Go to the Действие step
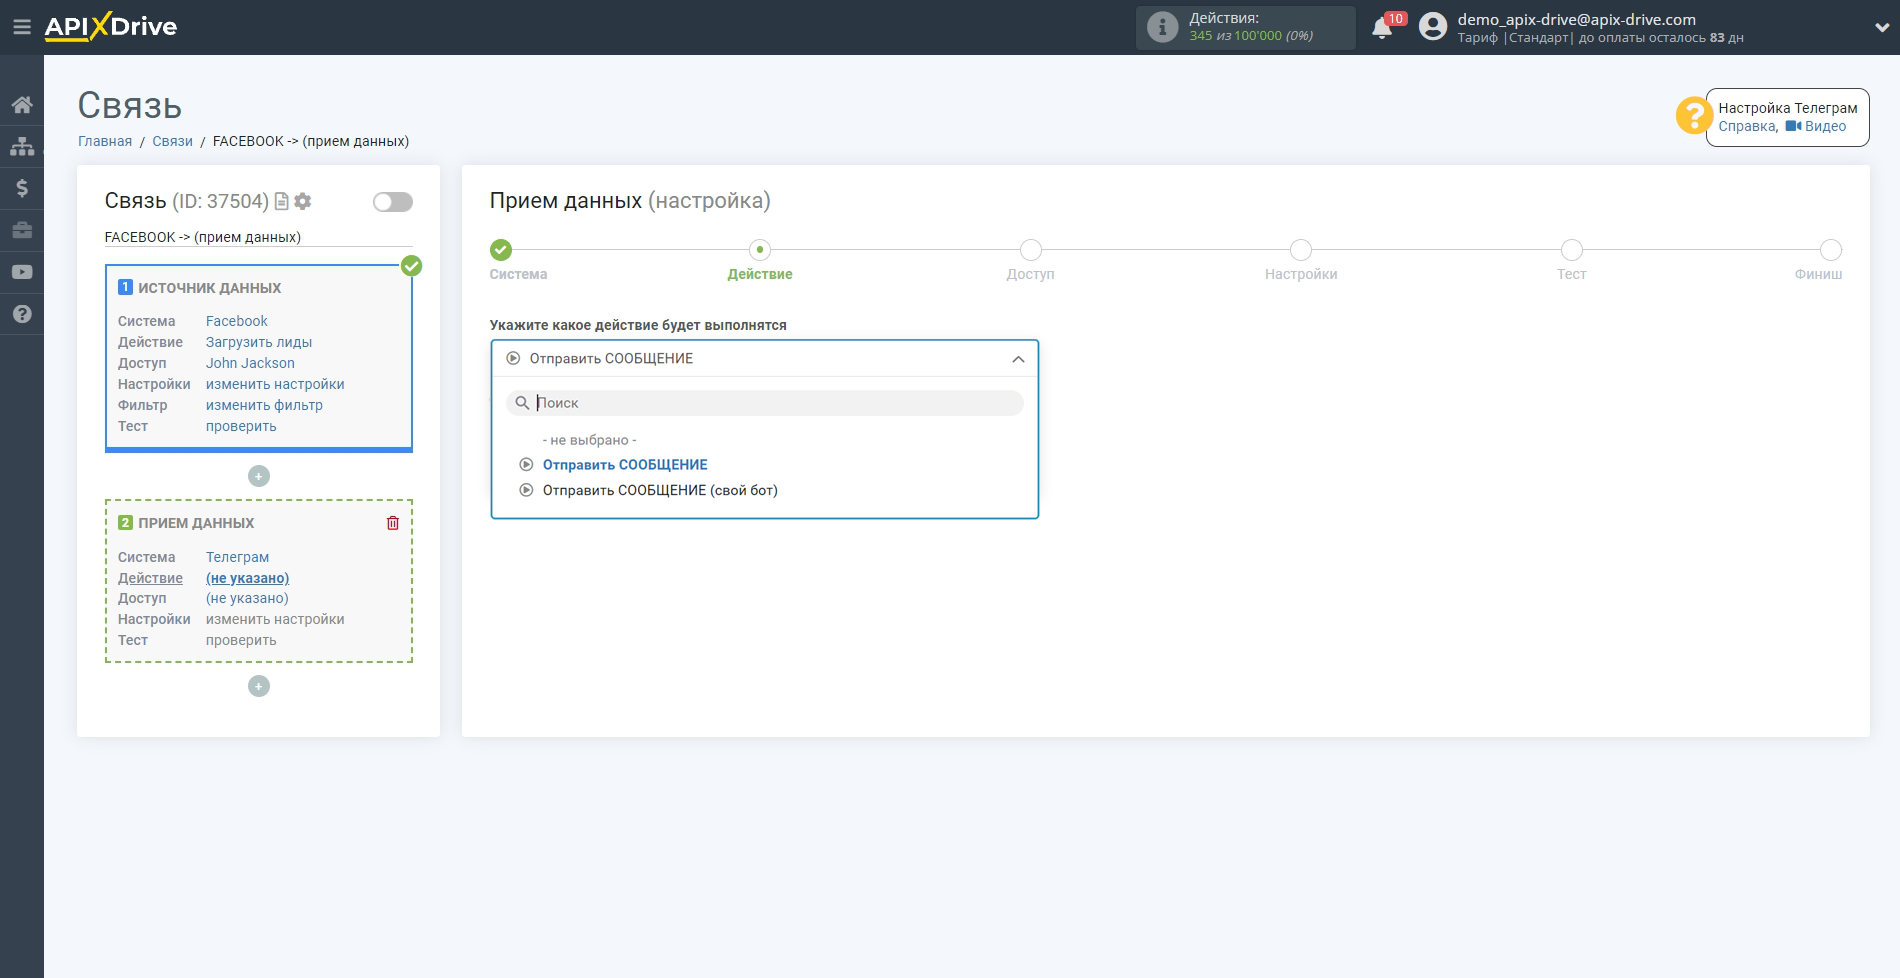1900x978 pixels. (x=760, y=250)
